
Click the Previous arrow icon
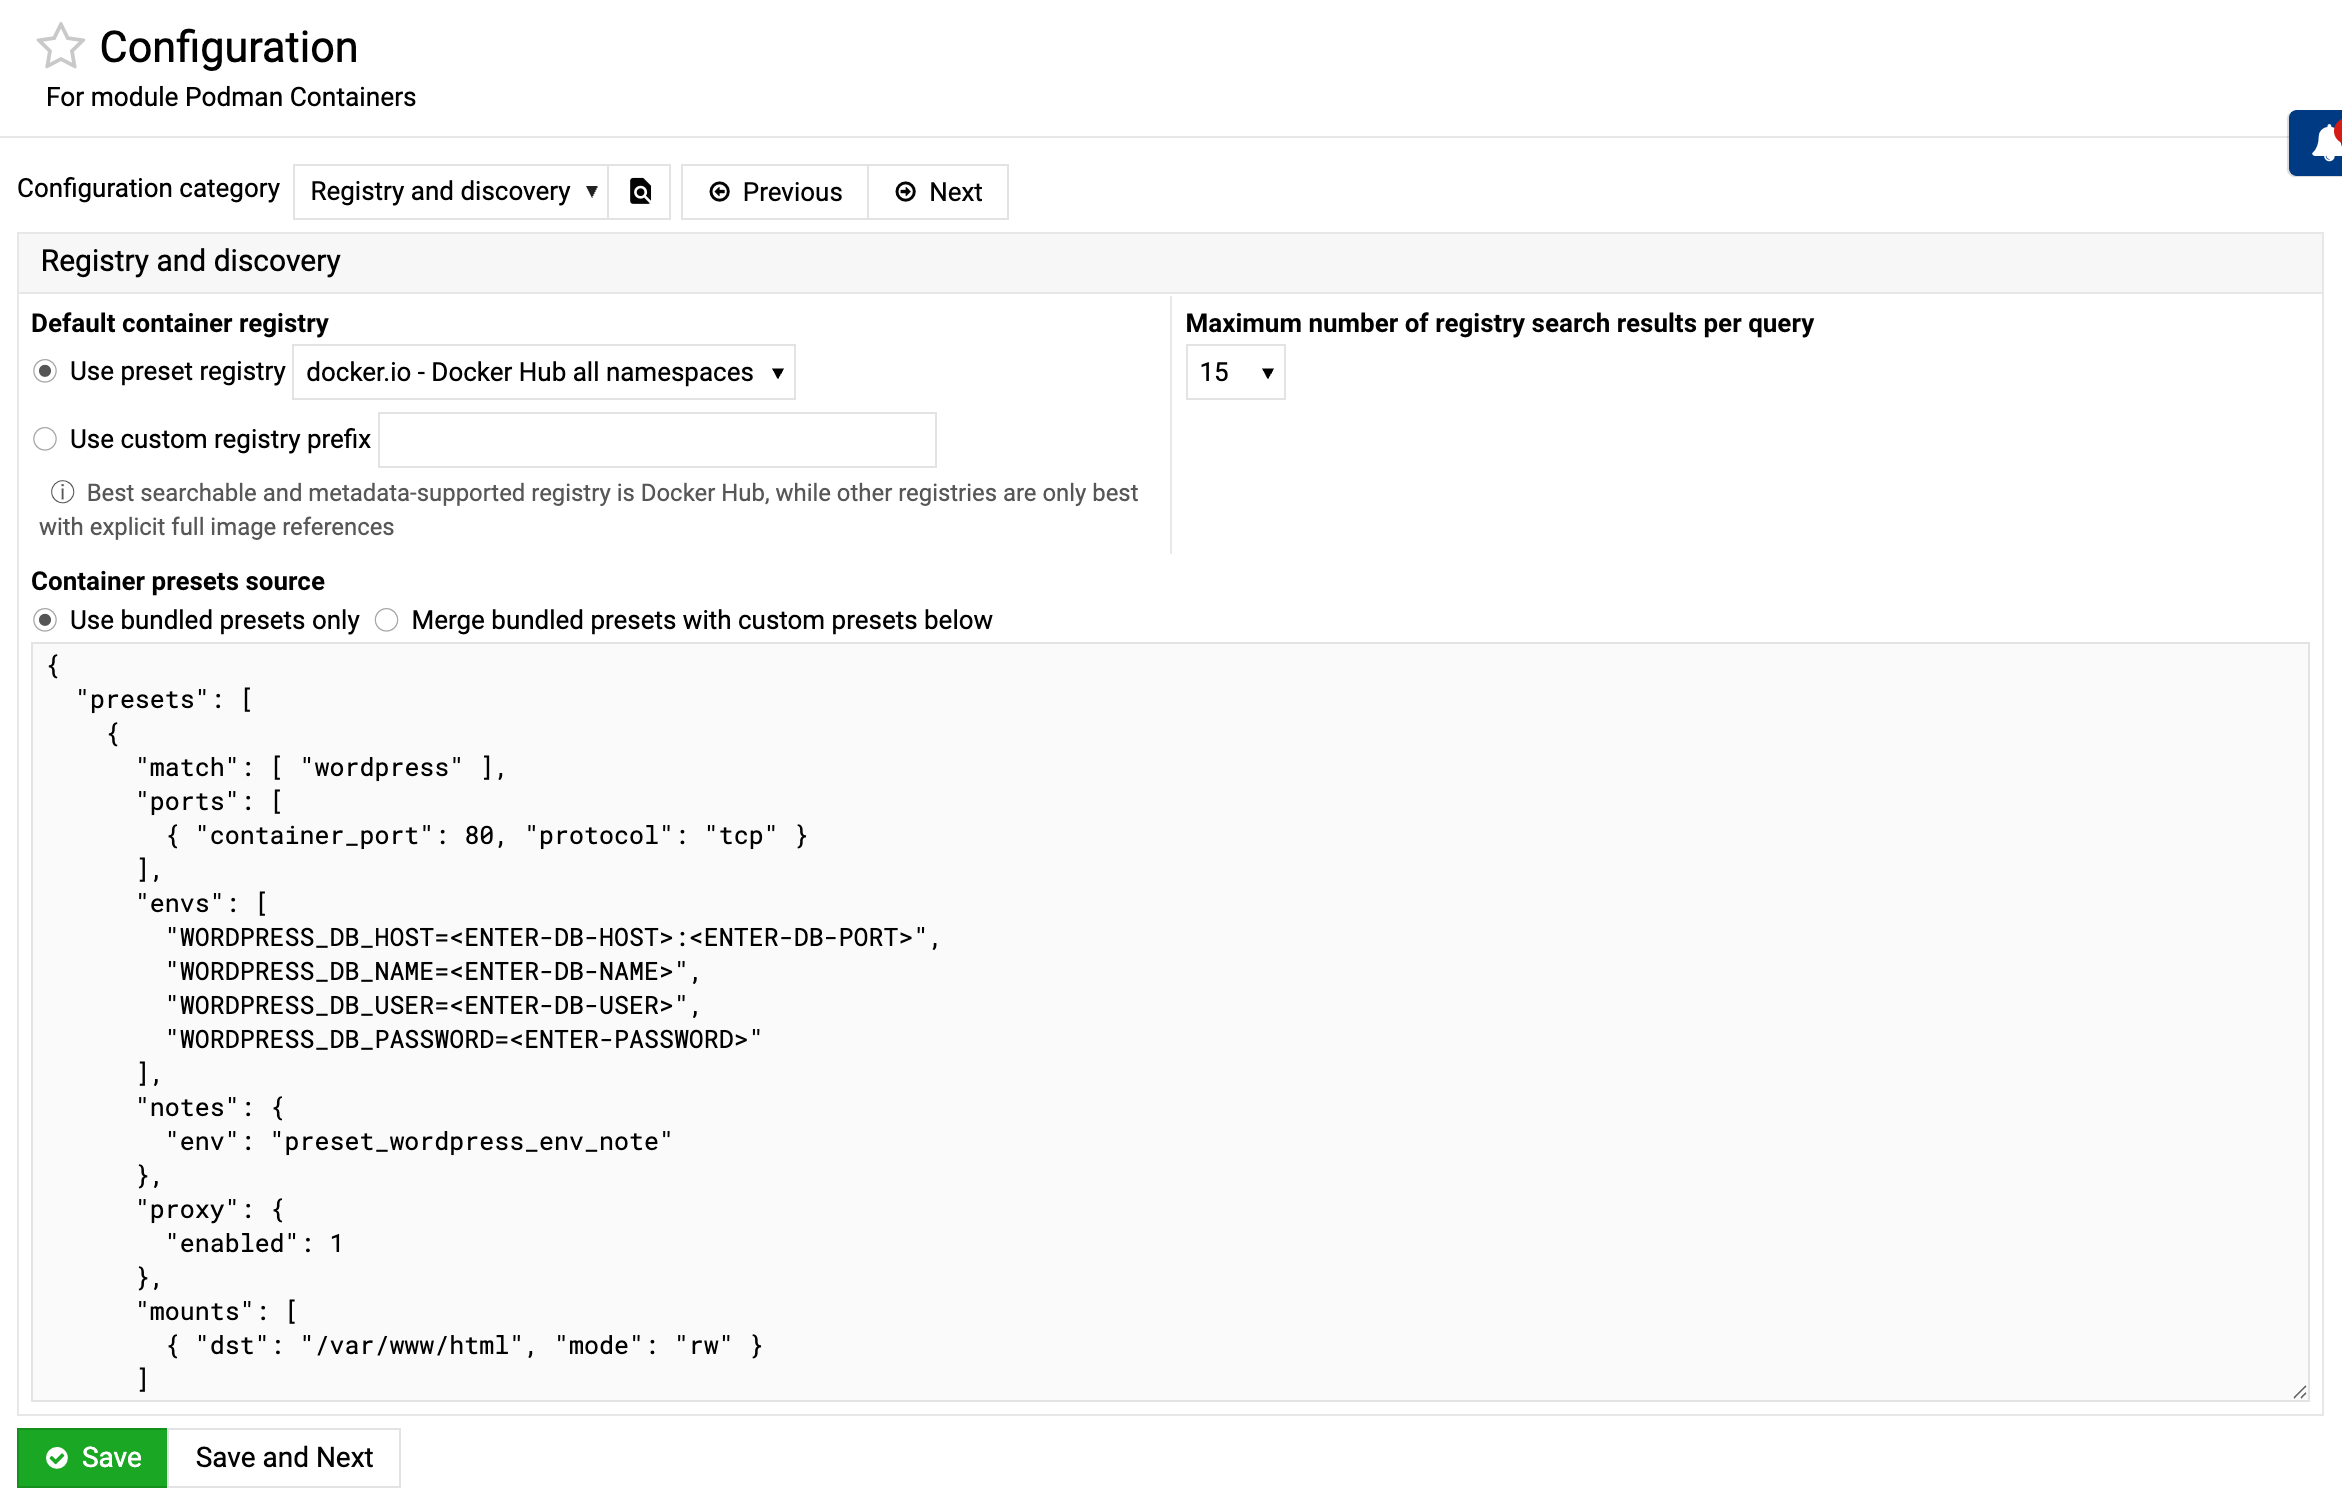719,192
